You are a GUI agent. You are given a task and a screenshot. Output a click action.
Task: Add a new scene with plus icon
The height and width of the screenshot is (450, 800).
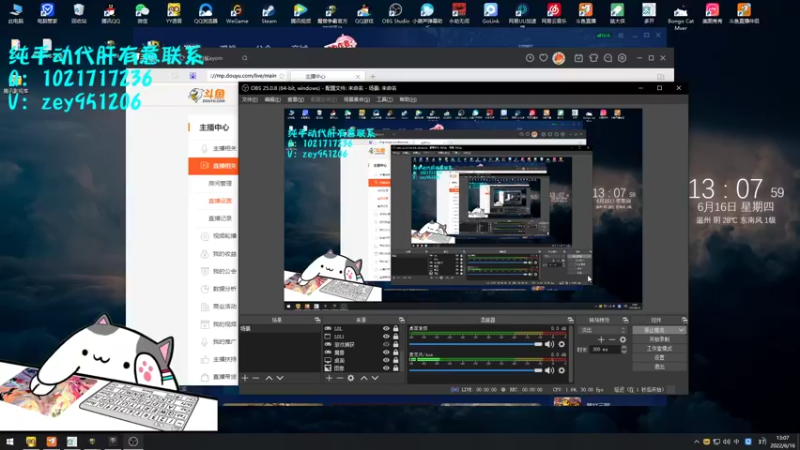[x=245, y=378]
